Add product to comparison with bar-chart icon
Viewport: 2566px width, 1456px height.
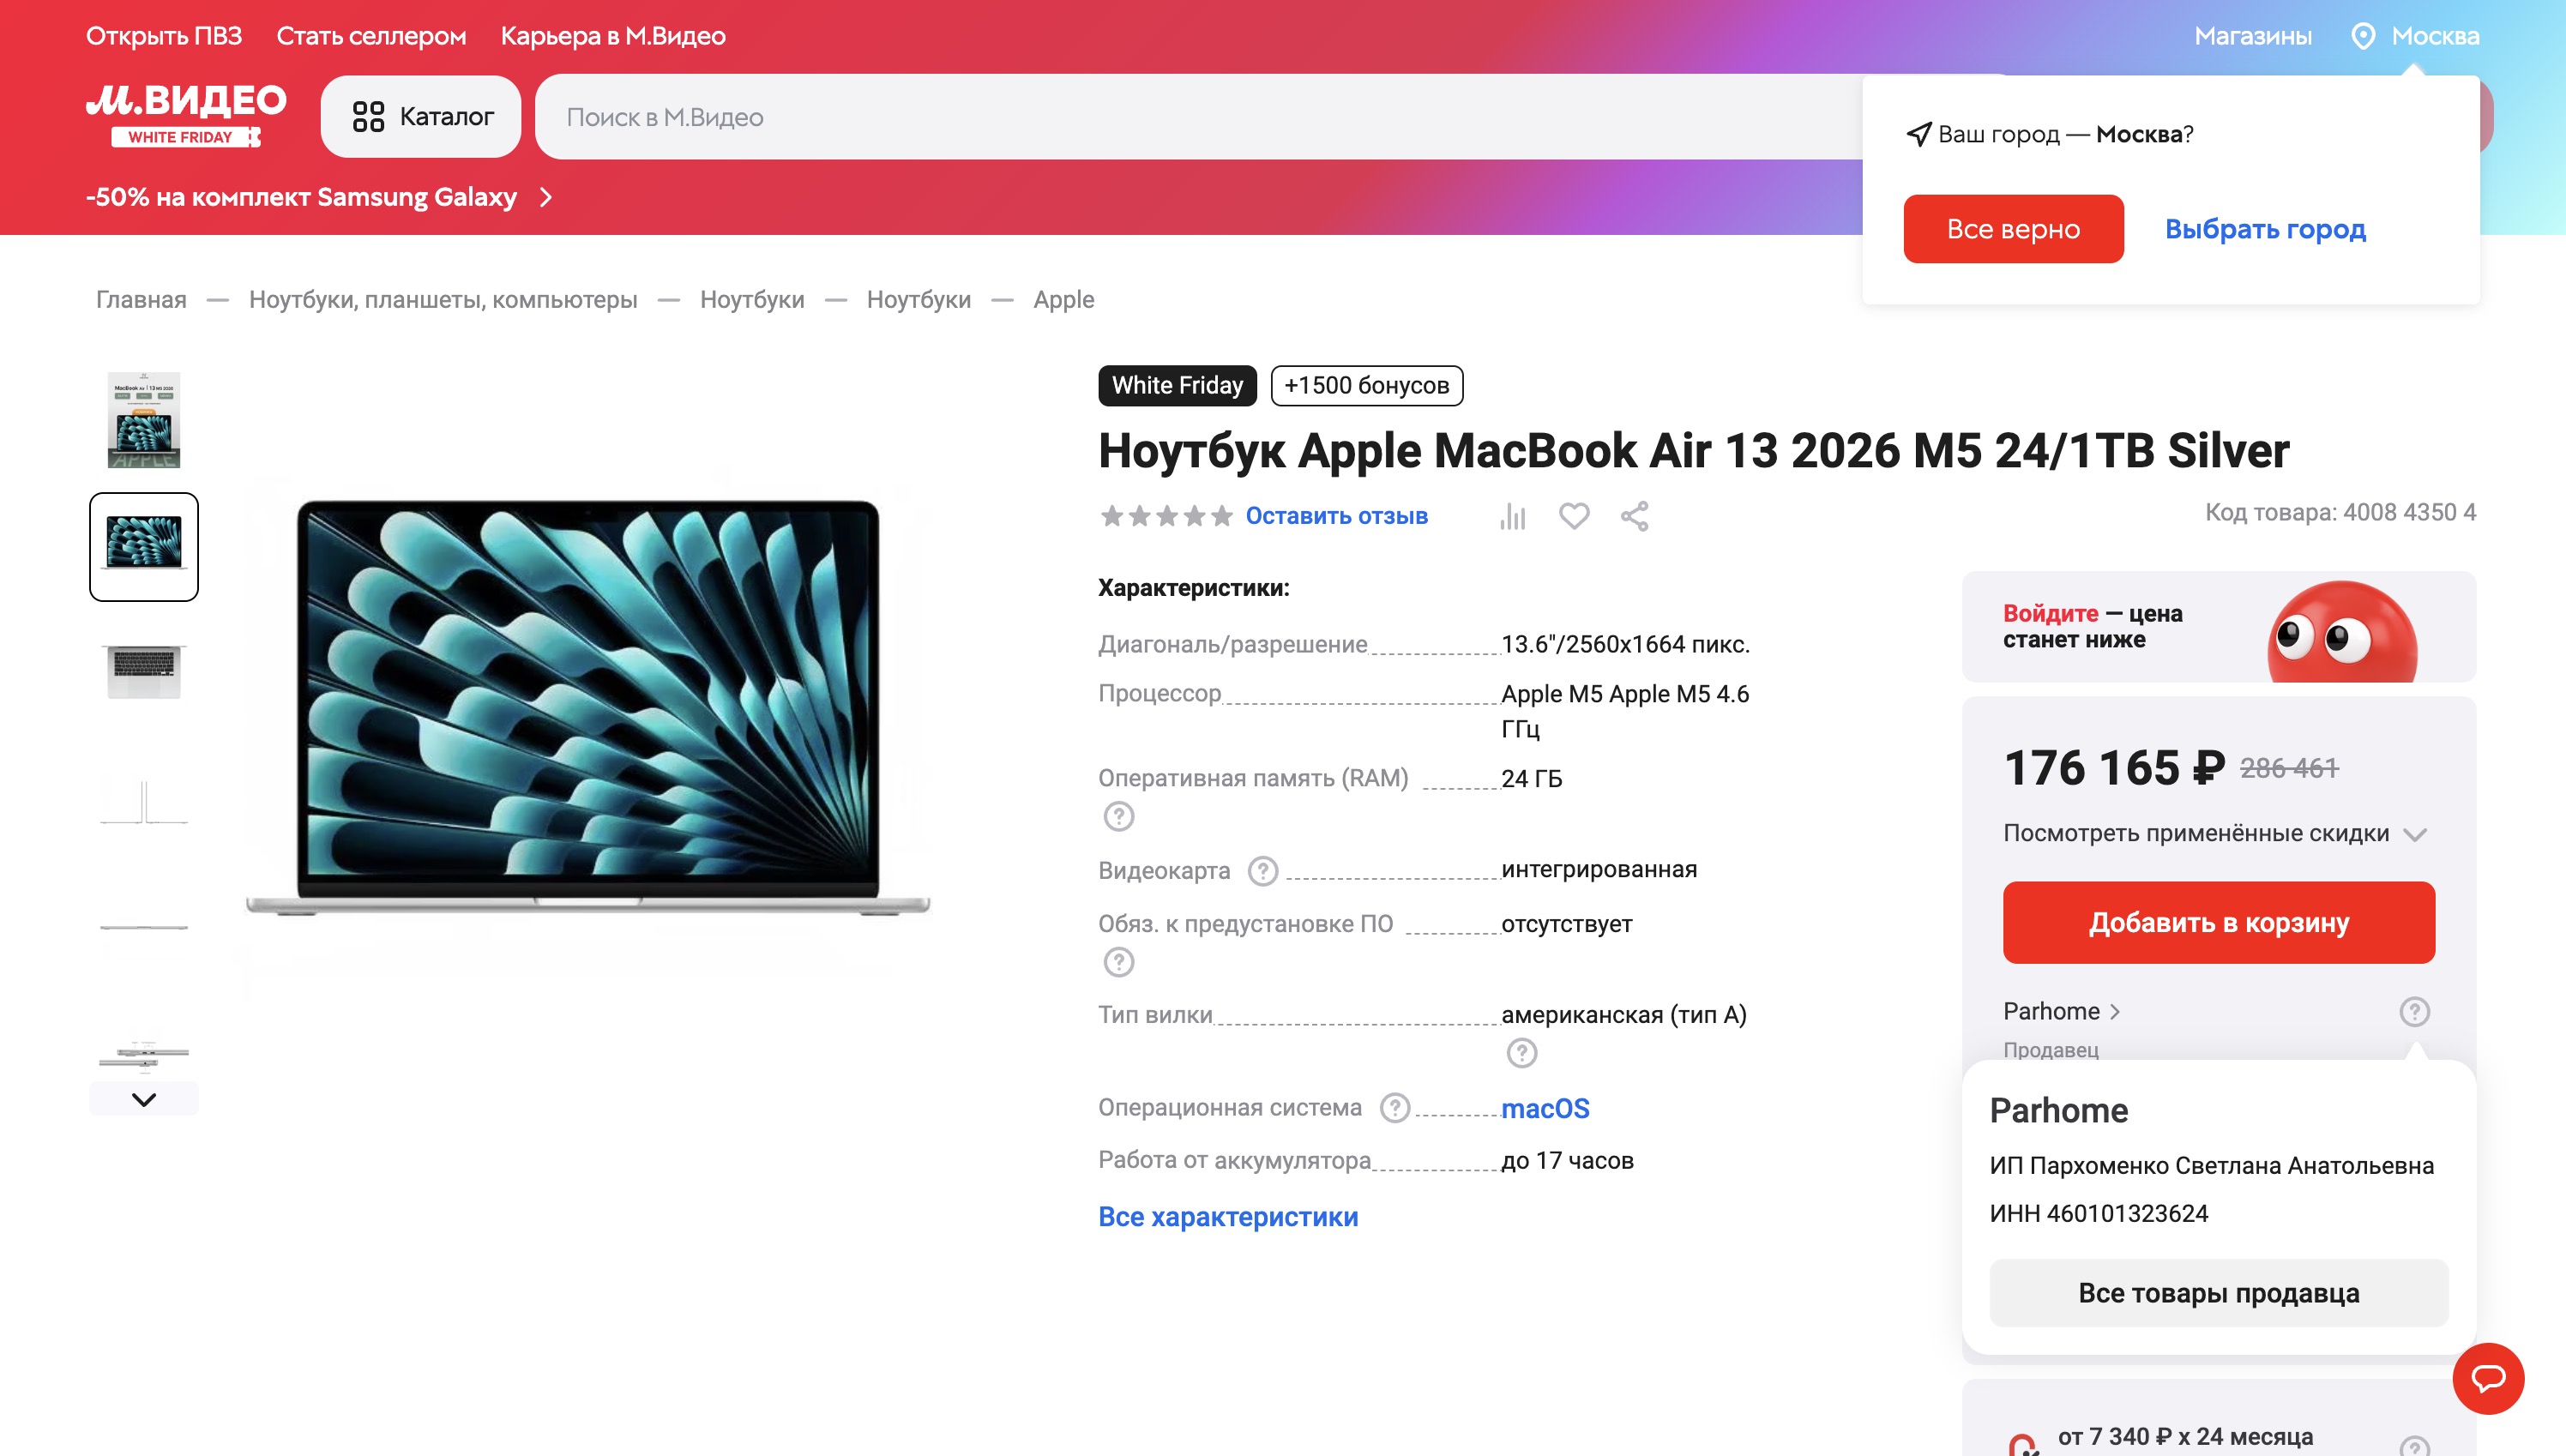click(x=1512, y=516)
